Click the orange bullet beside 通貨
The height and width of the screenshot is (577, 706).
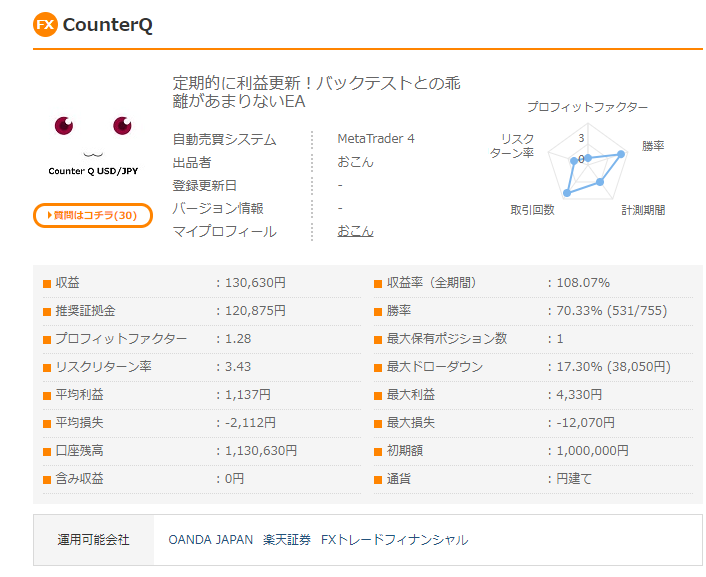click(378, 479)
